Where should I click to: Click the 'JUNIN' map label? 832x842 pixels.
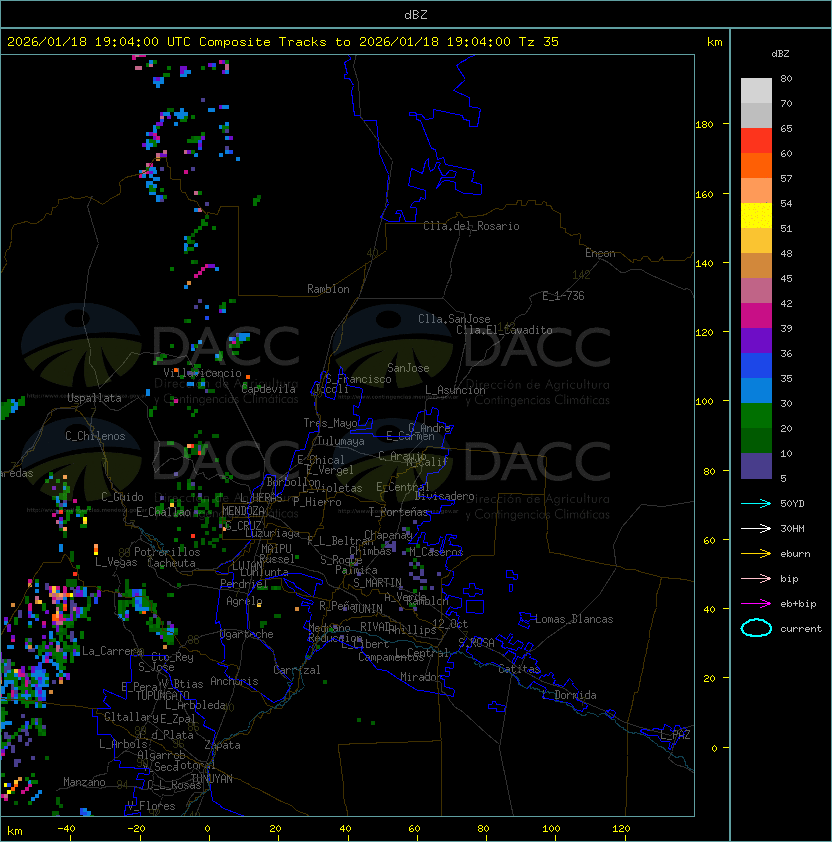click(x=367, y=608)
